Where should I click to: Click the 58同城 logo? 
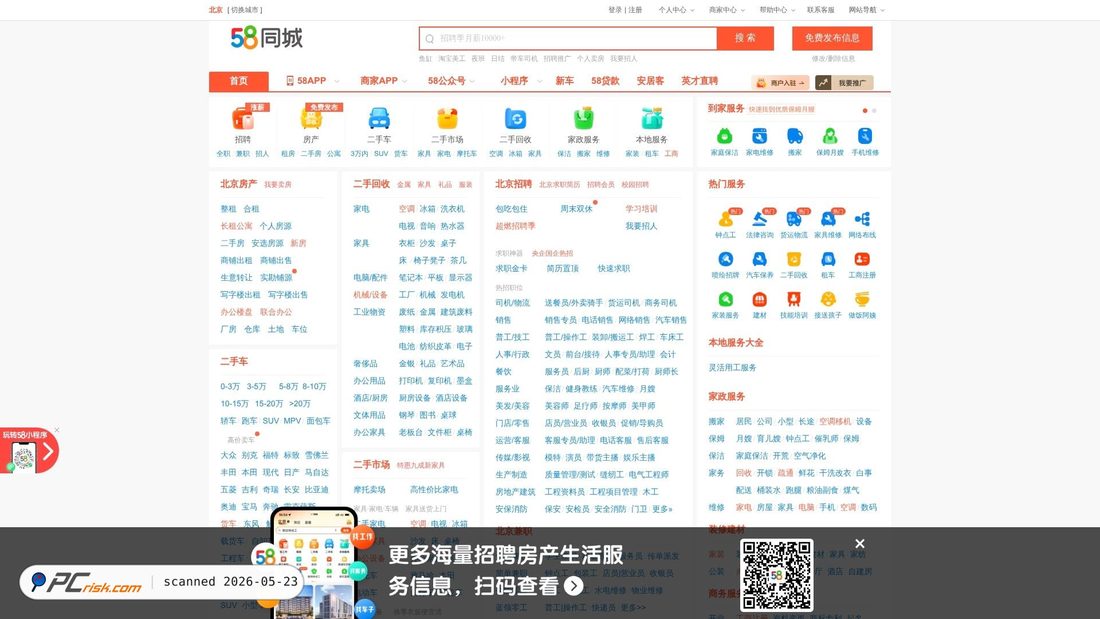(x=267, y=38)
